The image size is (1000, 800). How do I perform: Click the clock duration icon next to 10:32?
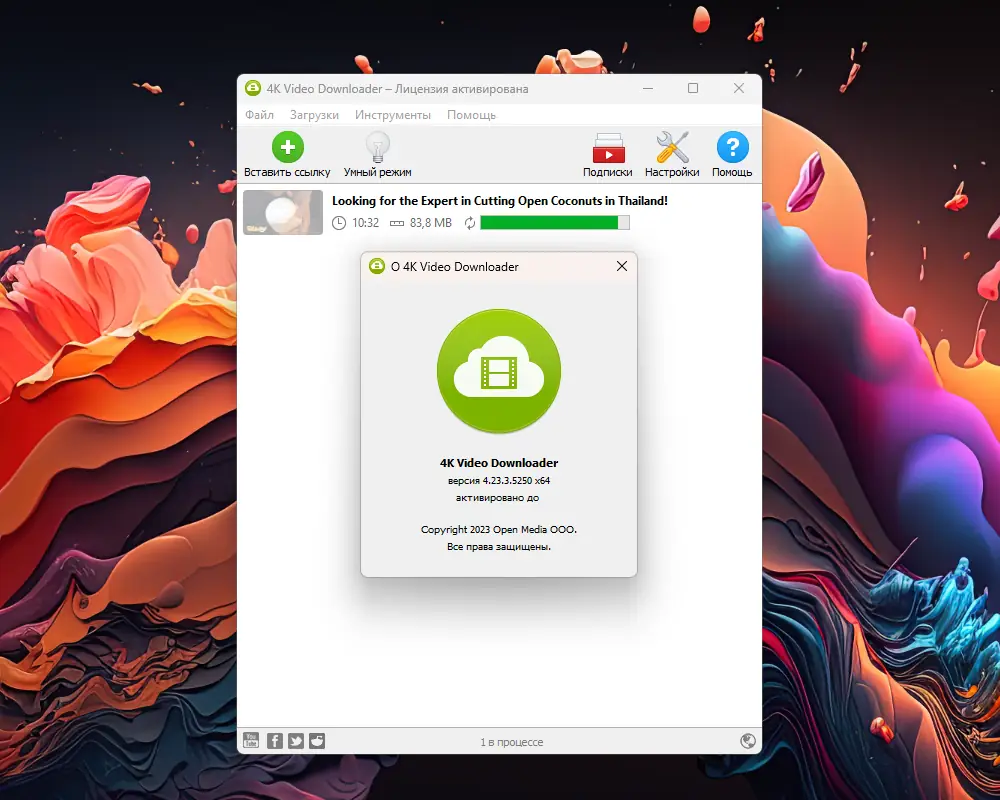point(339,223)
